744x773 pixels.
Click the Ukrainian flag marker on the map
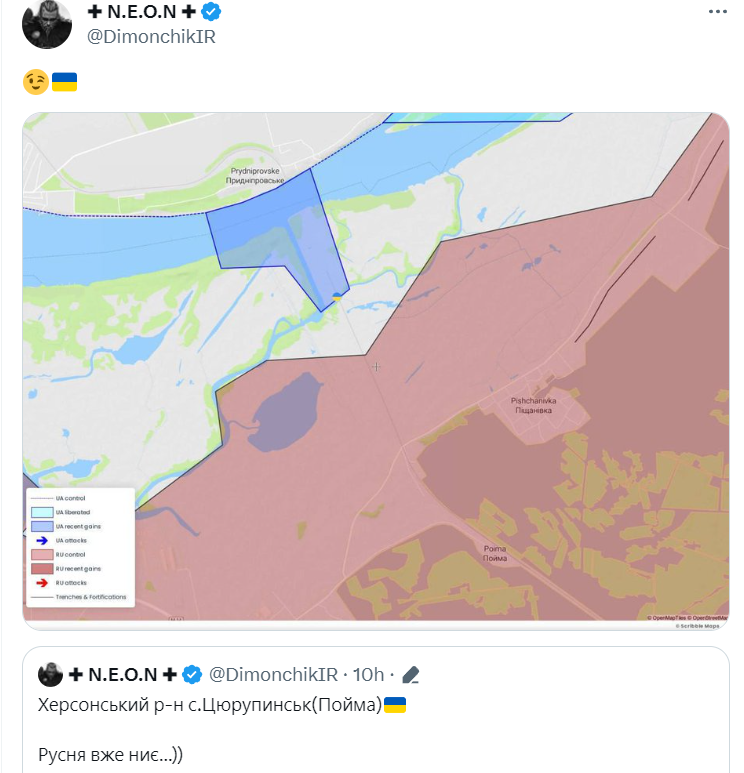[x=337, y=297]
